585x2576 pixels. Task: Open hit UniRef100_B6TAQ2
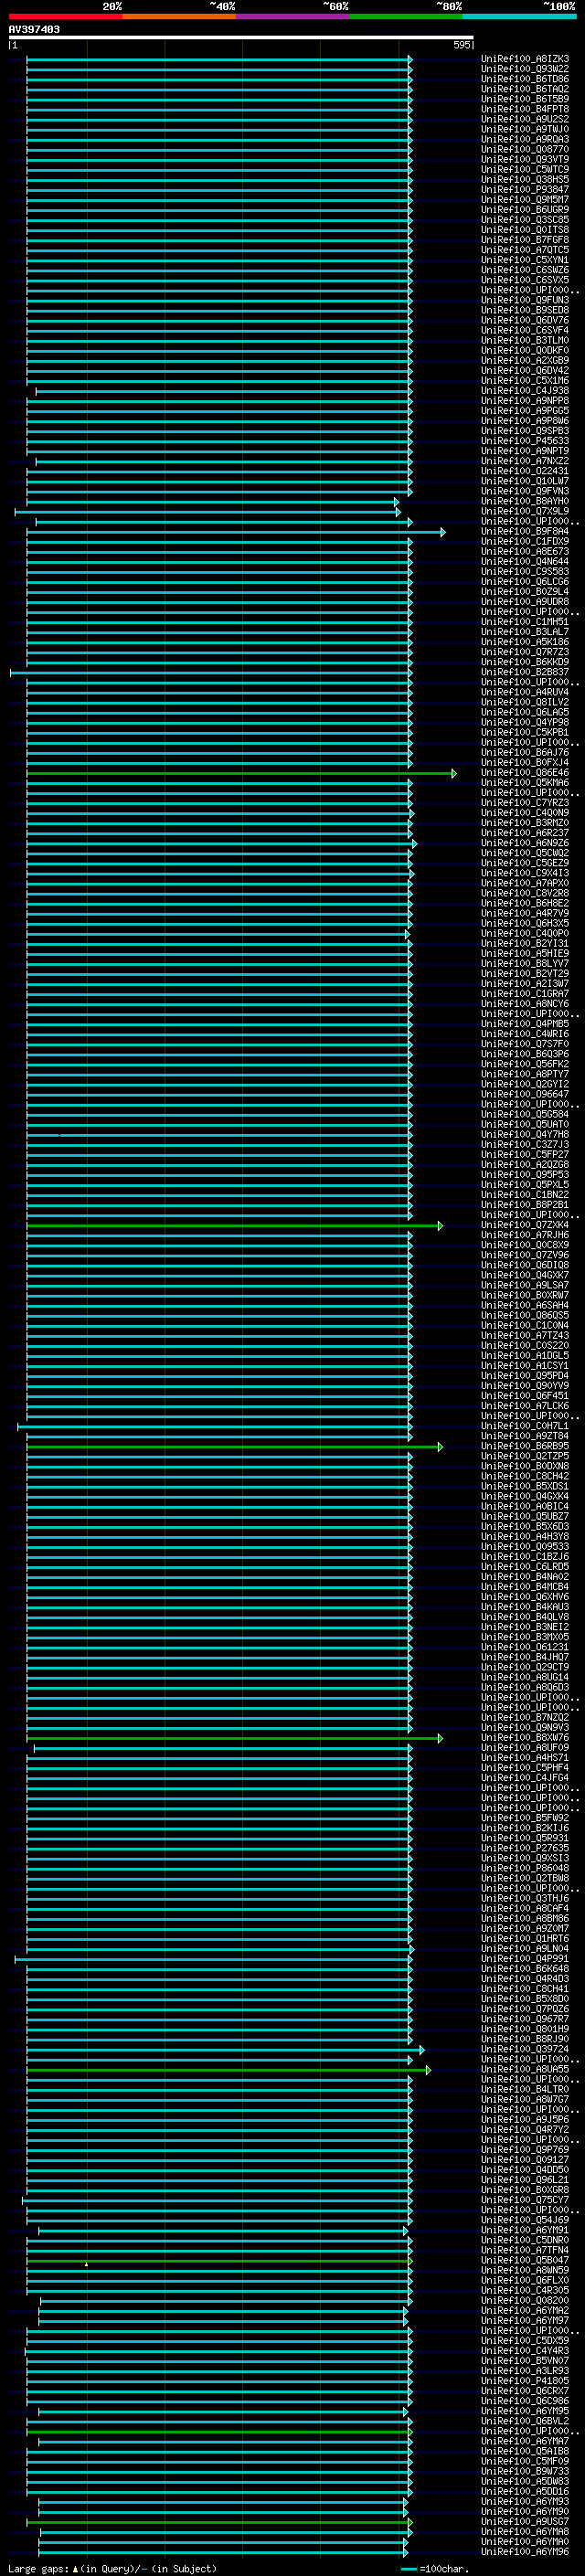(x=525, y=89)
